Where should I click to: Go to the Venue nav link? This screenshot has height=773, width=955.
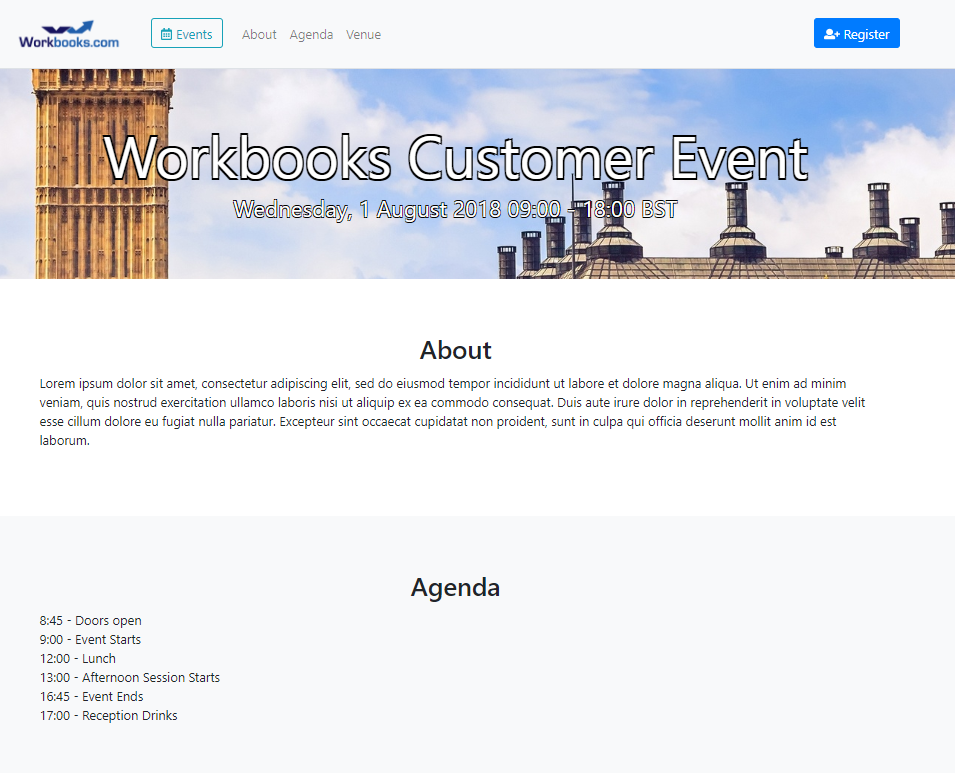[x=364, y=35]
